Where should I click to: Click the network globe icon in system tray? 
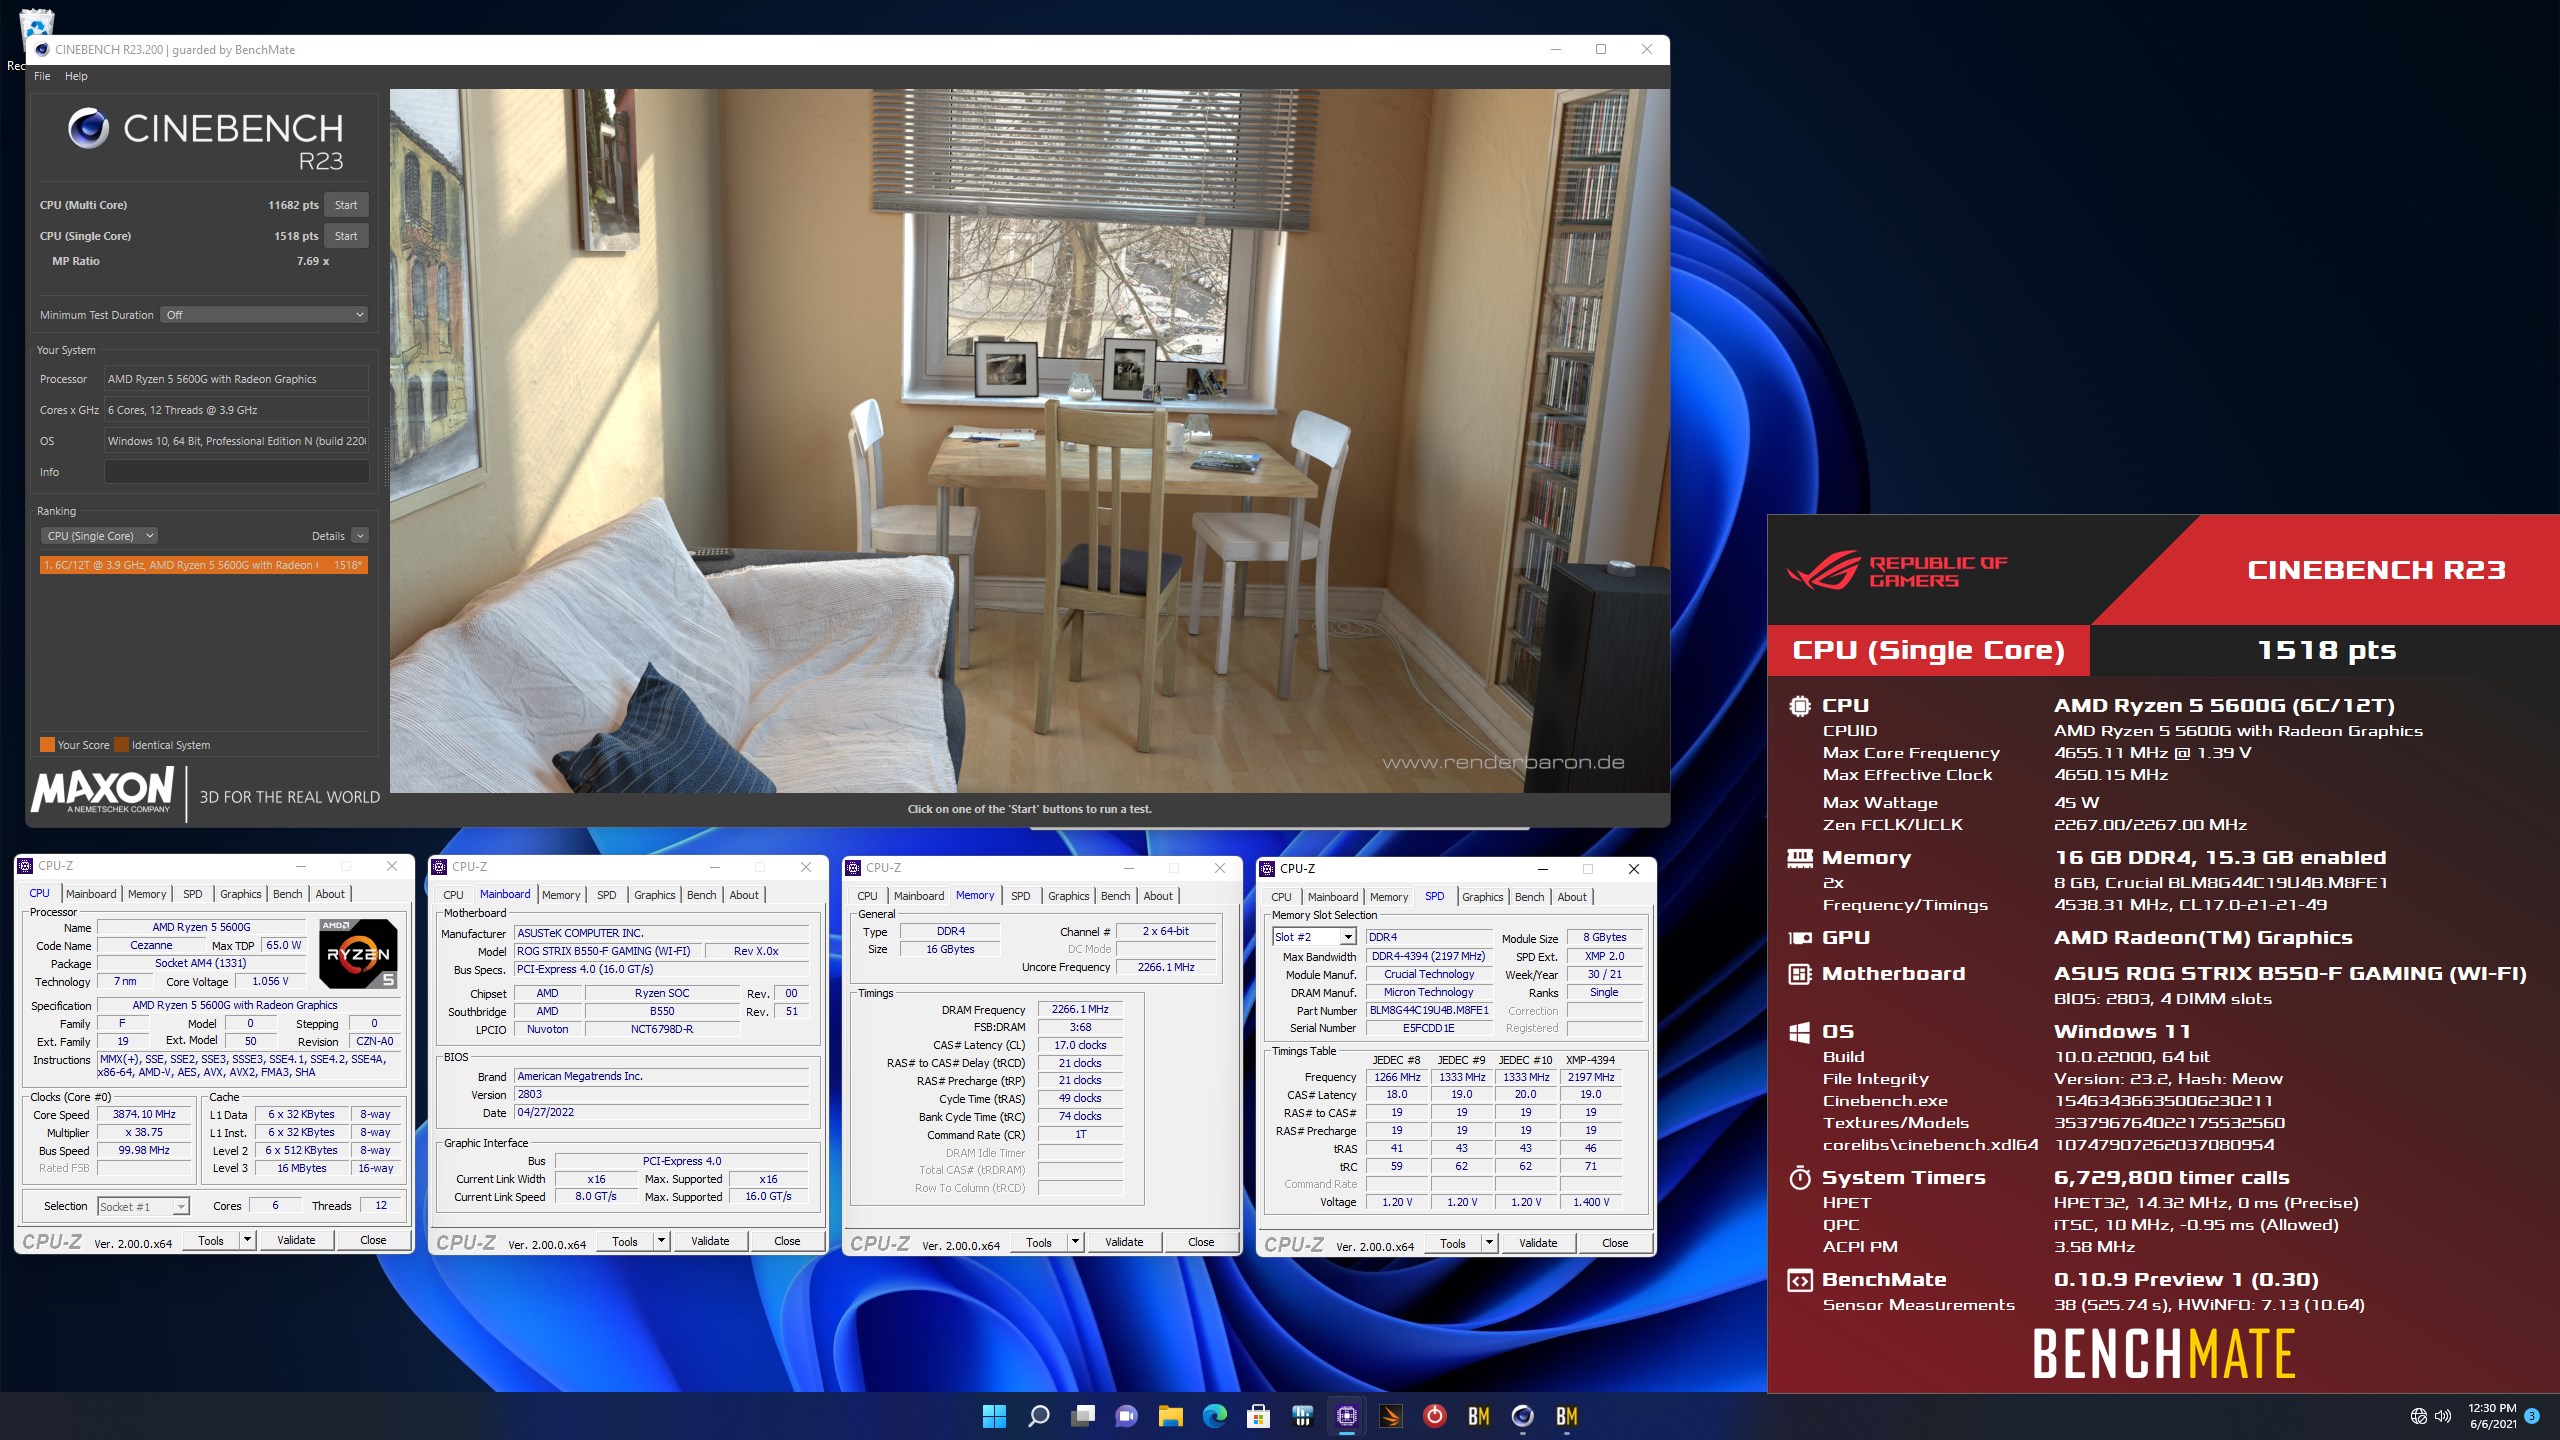pos(2418,1416)
